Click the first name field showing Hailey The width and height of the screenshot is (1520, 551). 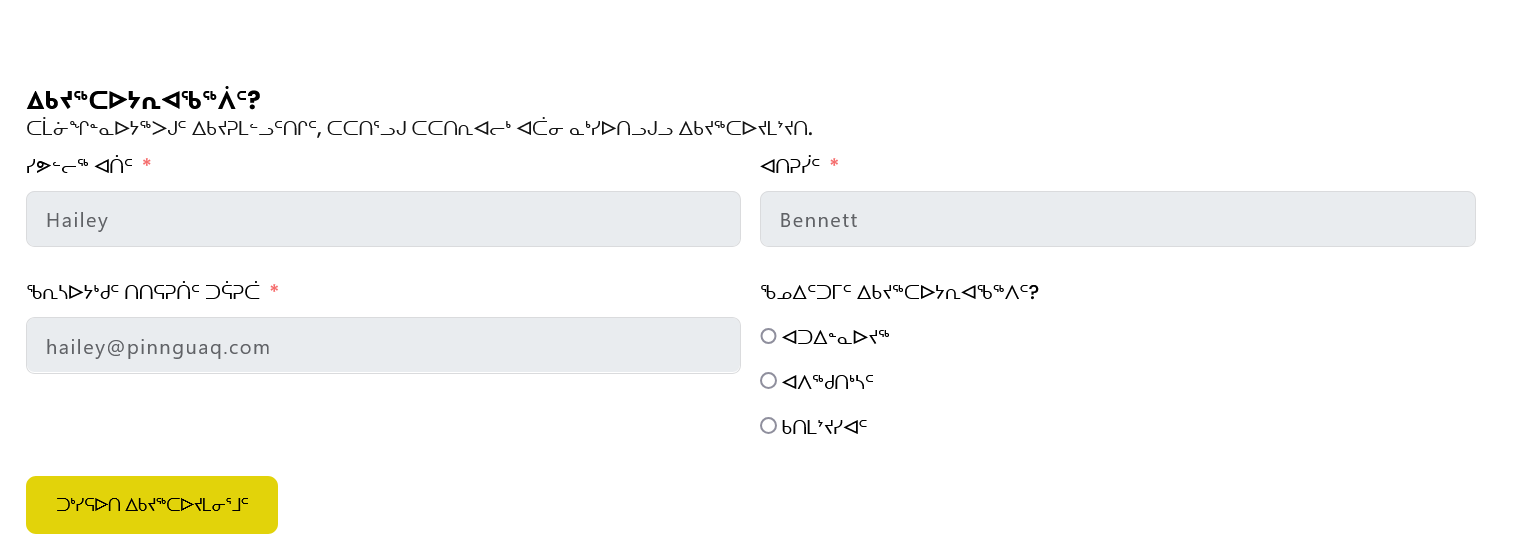point(383,219)
